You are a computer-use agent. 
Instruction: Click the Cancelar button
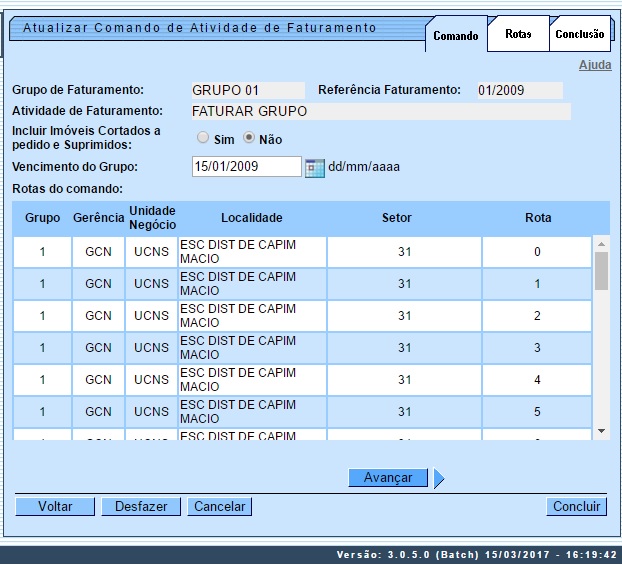[220, 507]
